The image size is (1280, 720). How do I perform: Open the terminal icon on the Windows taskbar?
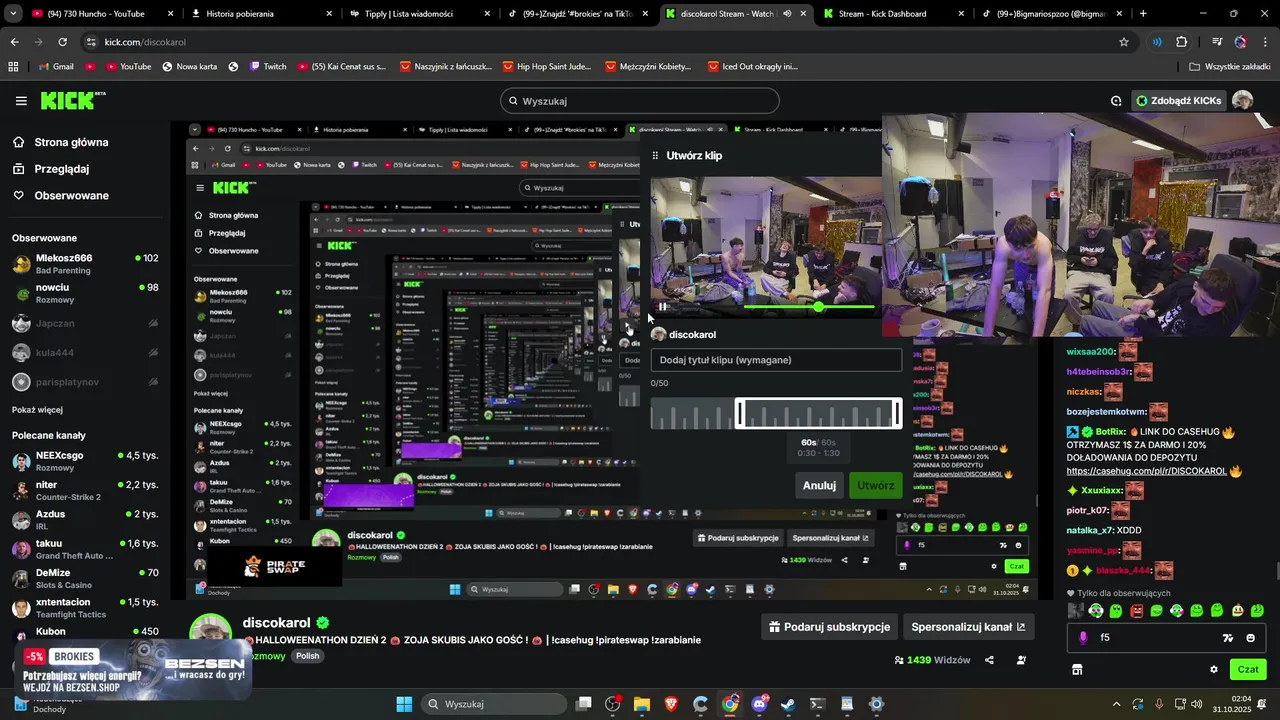click(817, 704)
